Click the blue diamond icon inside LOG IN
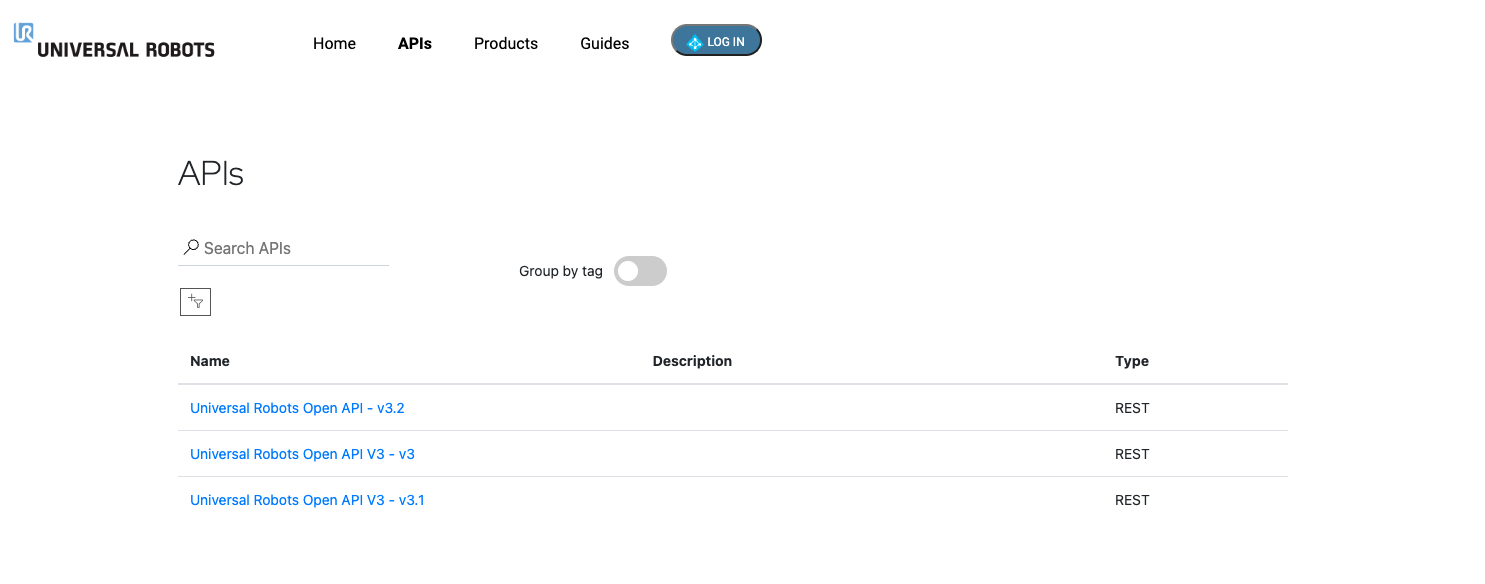Screen dimensions: 1485x584 696,41
